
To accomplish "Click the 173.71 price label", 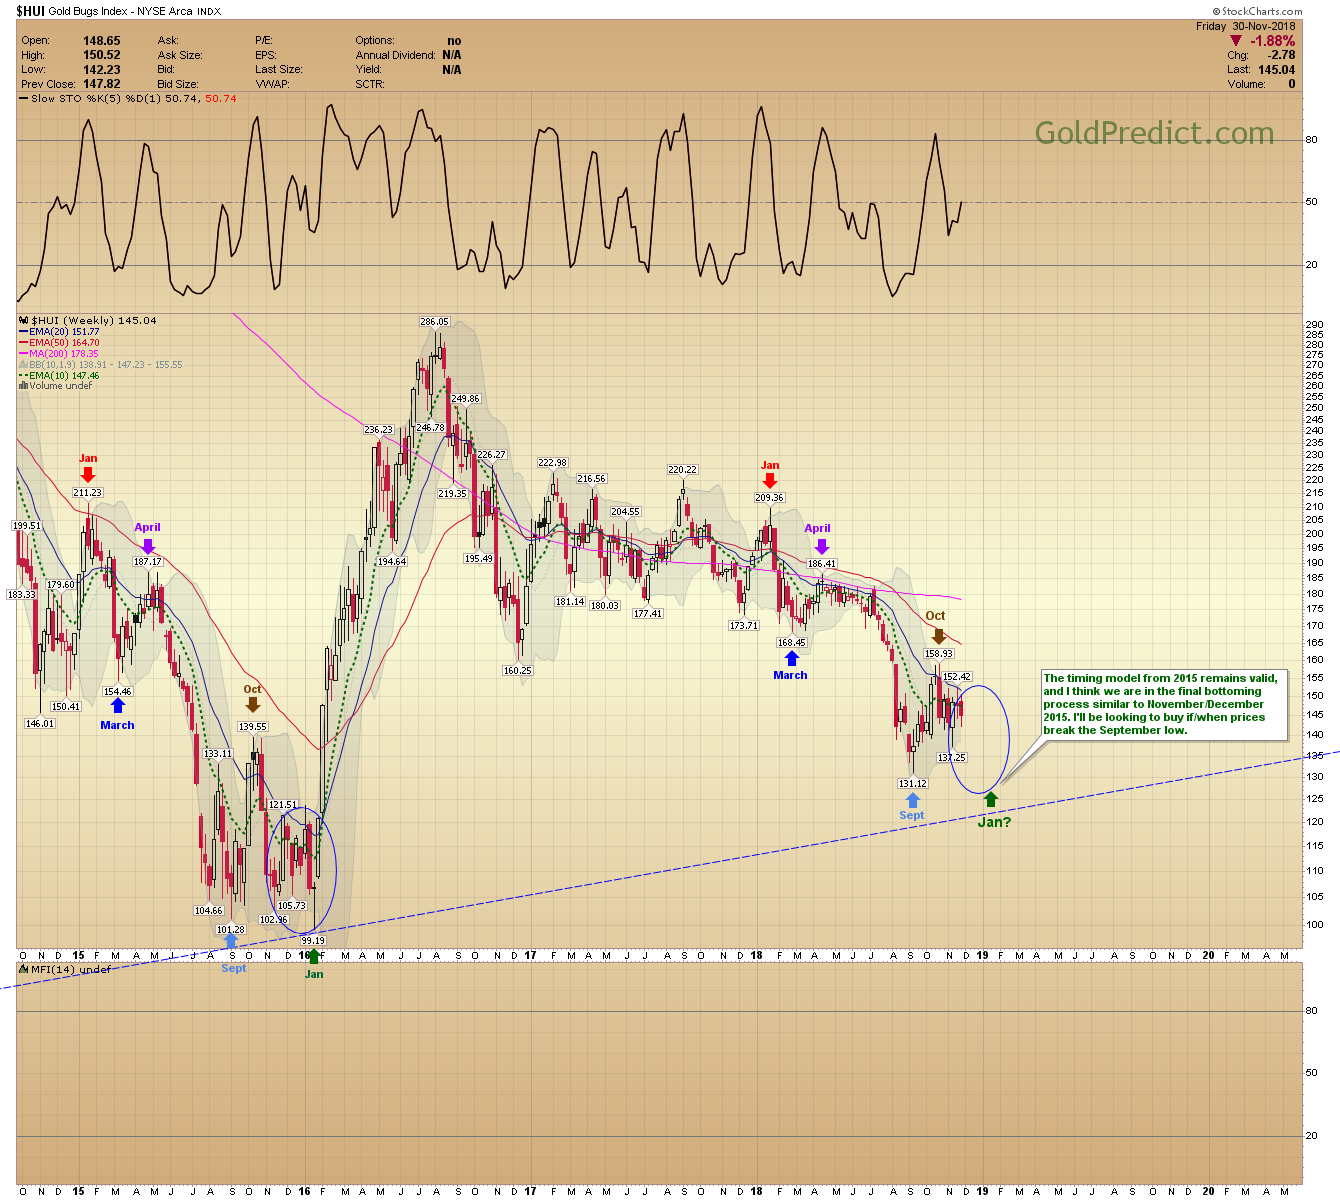I will pyautogui.click(x=744, y=626).
